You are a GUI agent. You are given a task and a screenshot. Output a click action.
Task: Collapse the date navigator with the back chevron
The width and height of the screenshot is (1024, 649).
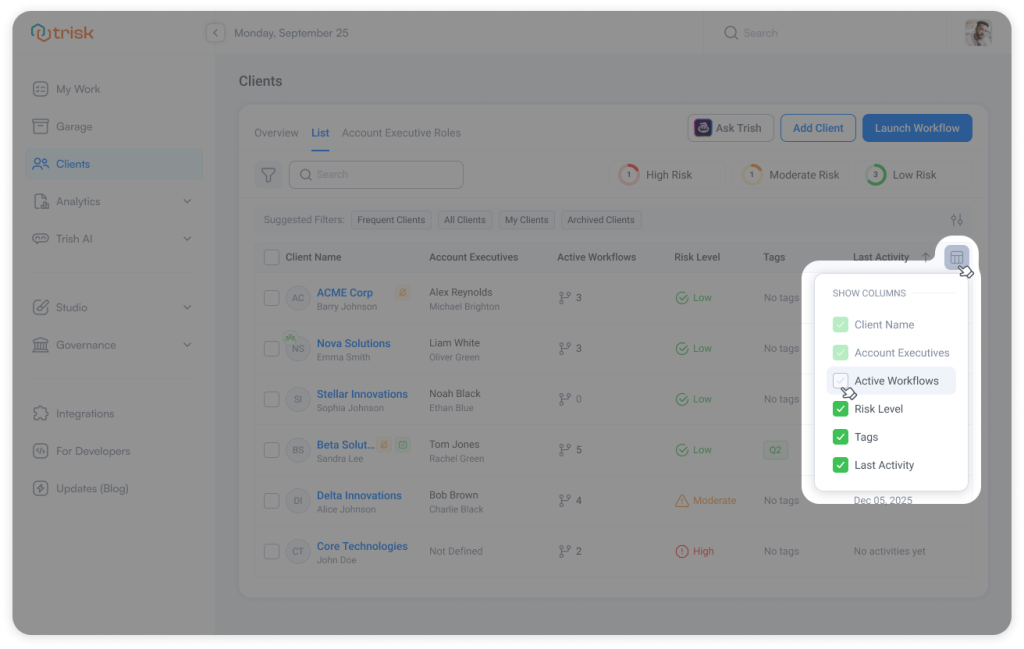215,32
